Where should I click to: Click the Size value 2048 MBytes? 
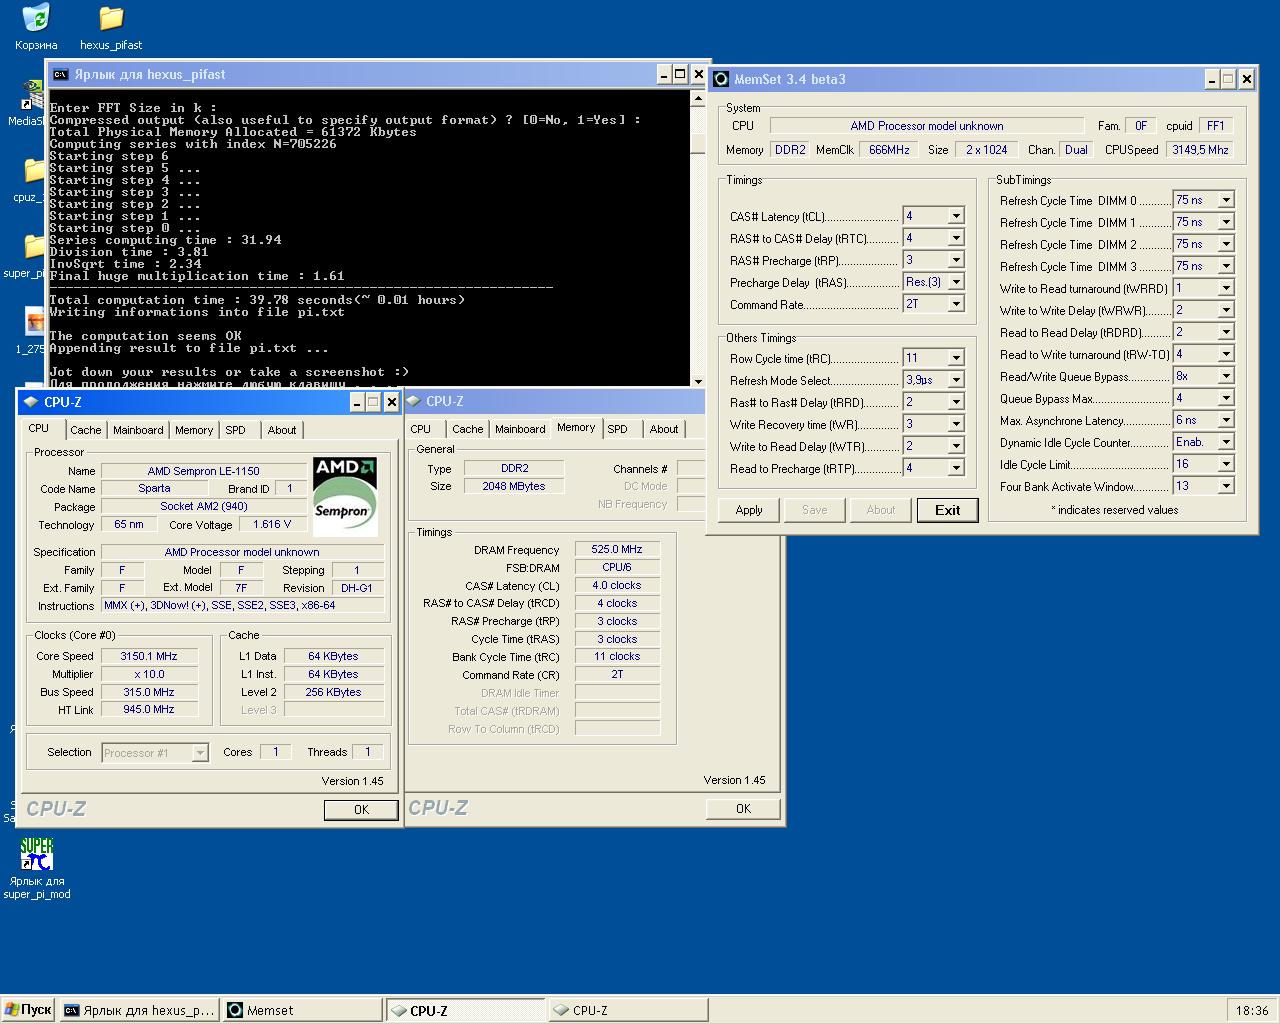tap(514, 486)
